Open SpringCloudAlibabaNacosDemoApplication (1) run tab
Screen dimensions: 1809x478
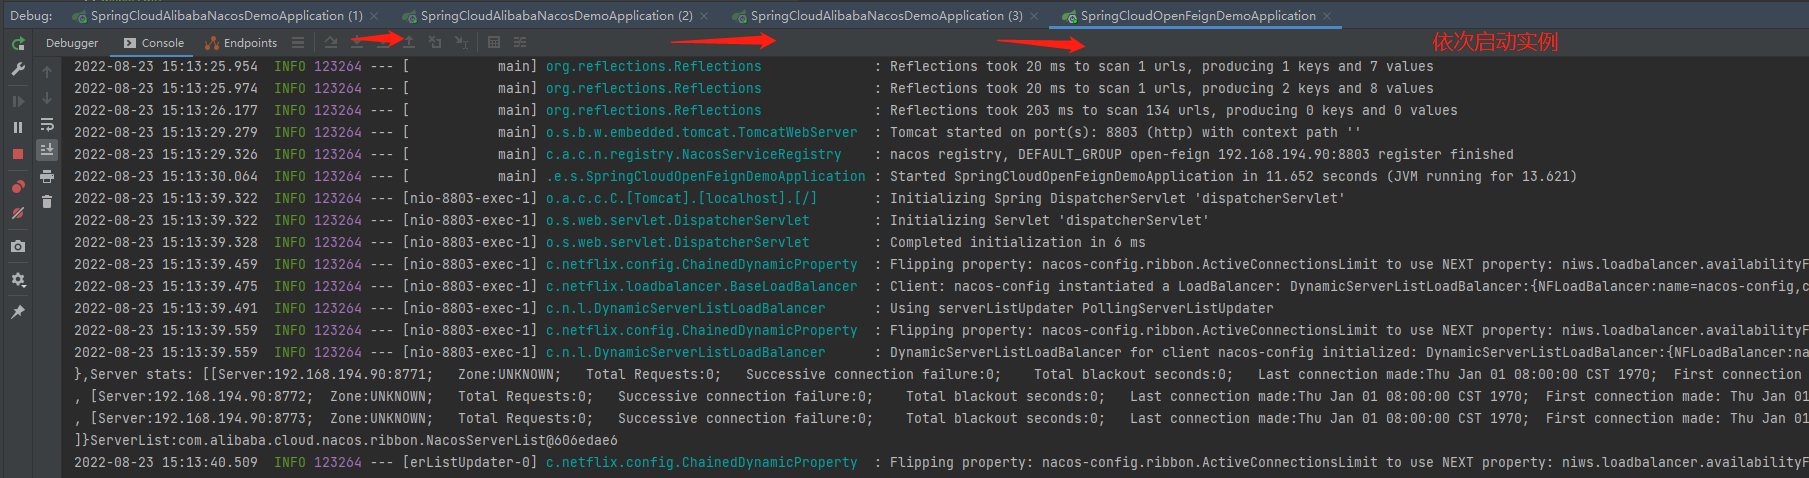point(218,16)
